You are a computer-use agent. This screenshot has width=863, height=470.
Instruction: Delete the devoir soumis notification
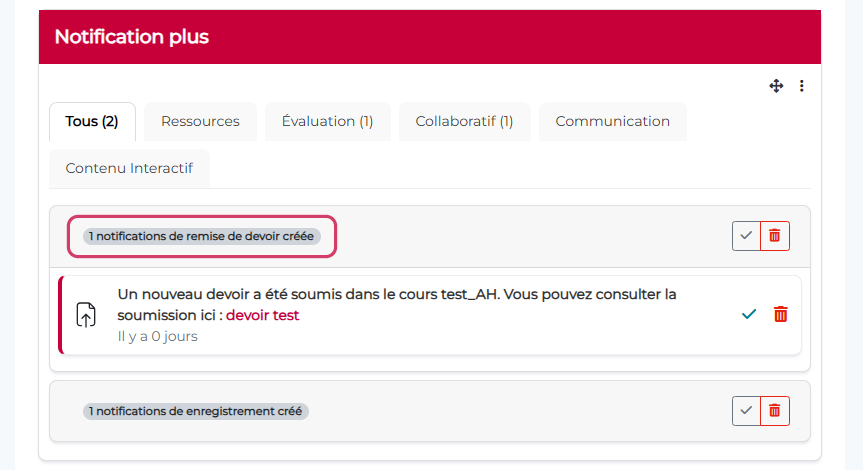pyautogui.click(x=781, y=314)
